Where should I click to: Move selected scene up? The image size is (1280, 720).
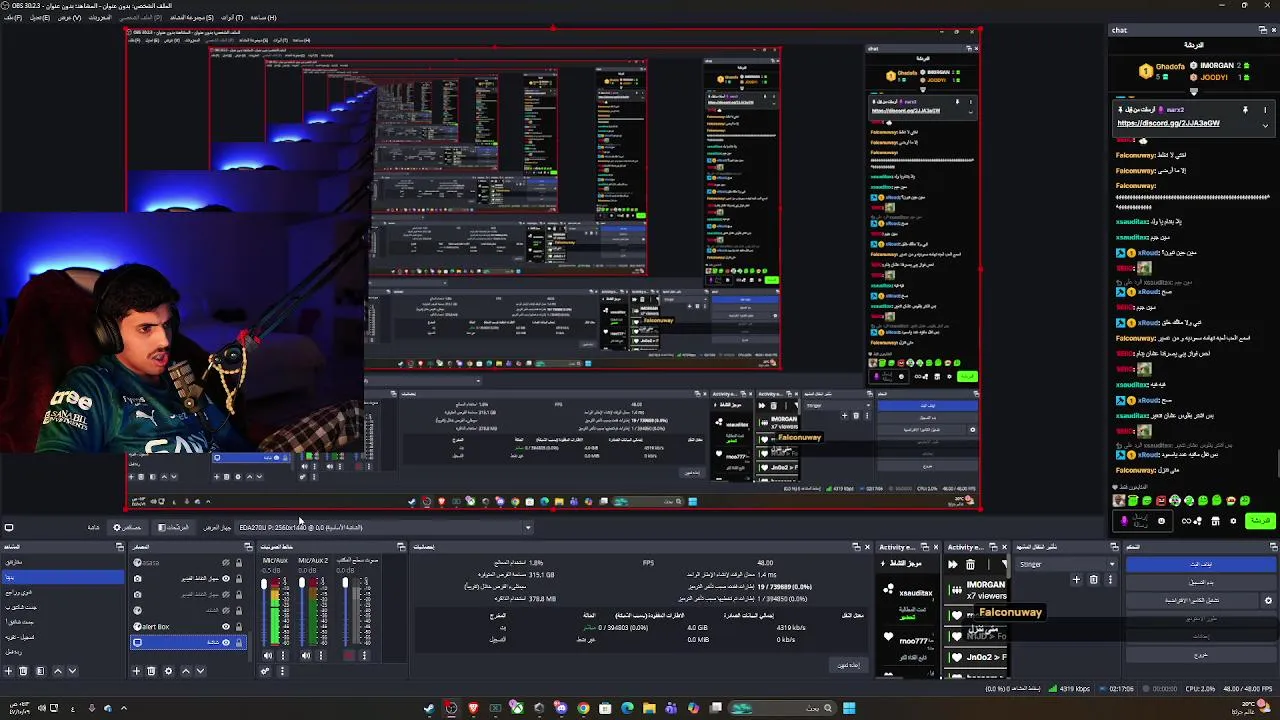click(x=58, y=671)
